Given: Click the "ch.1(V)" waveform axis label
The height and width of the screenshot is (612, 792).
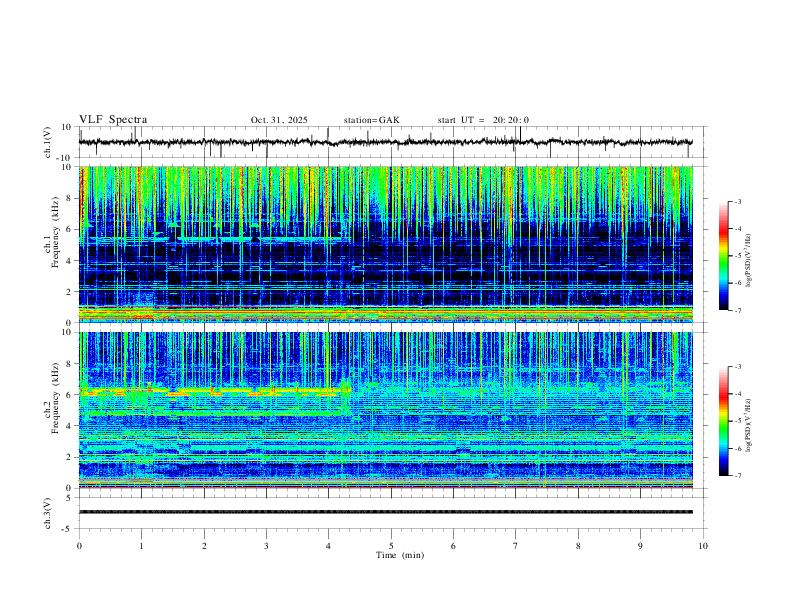Looking at the screenshot, I should (x=48, y=142).
